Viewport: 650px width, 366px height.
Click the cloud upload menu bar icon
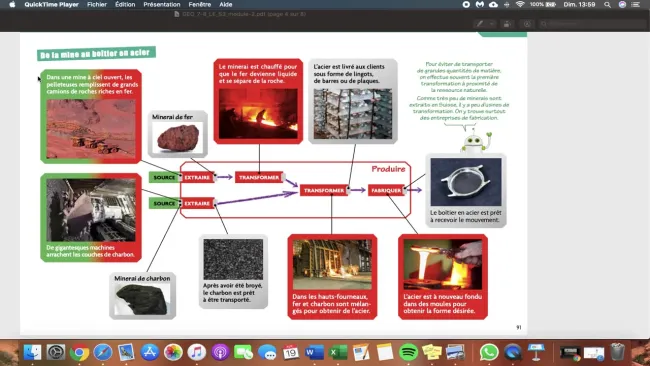point(493,5)
